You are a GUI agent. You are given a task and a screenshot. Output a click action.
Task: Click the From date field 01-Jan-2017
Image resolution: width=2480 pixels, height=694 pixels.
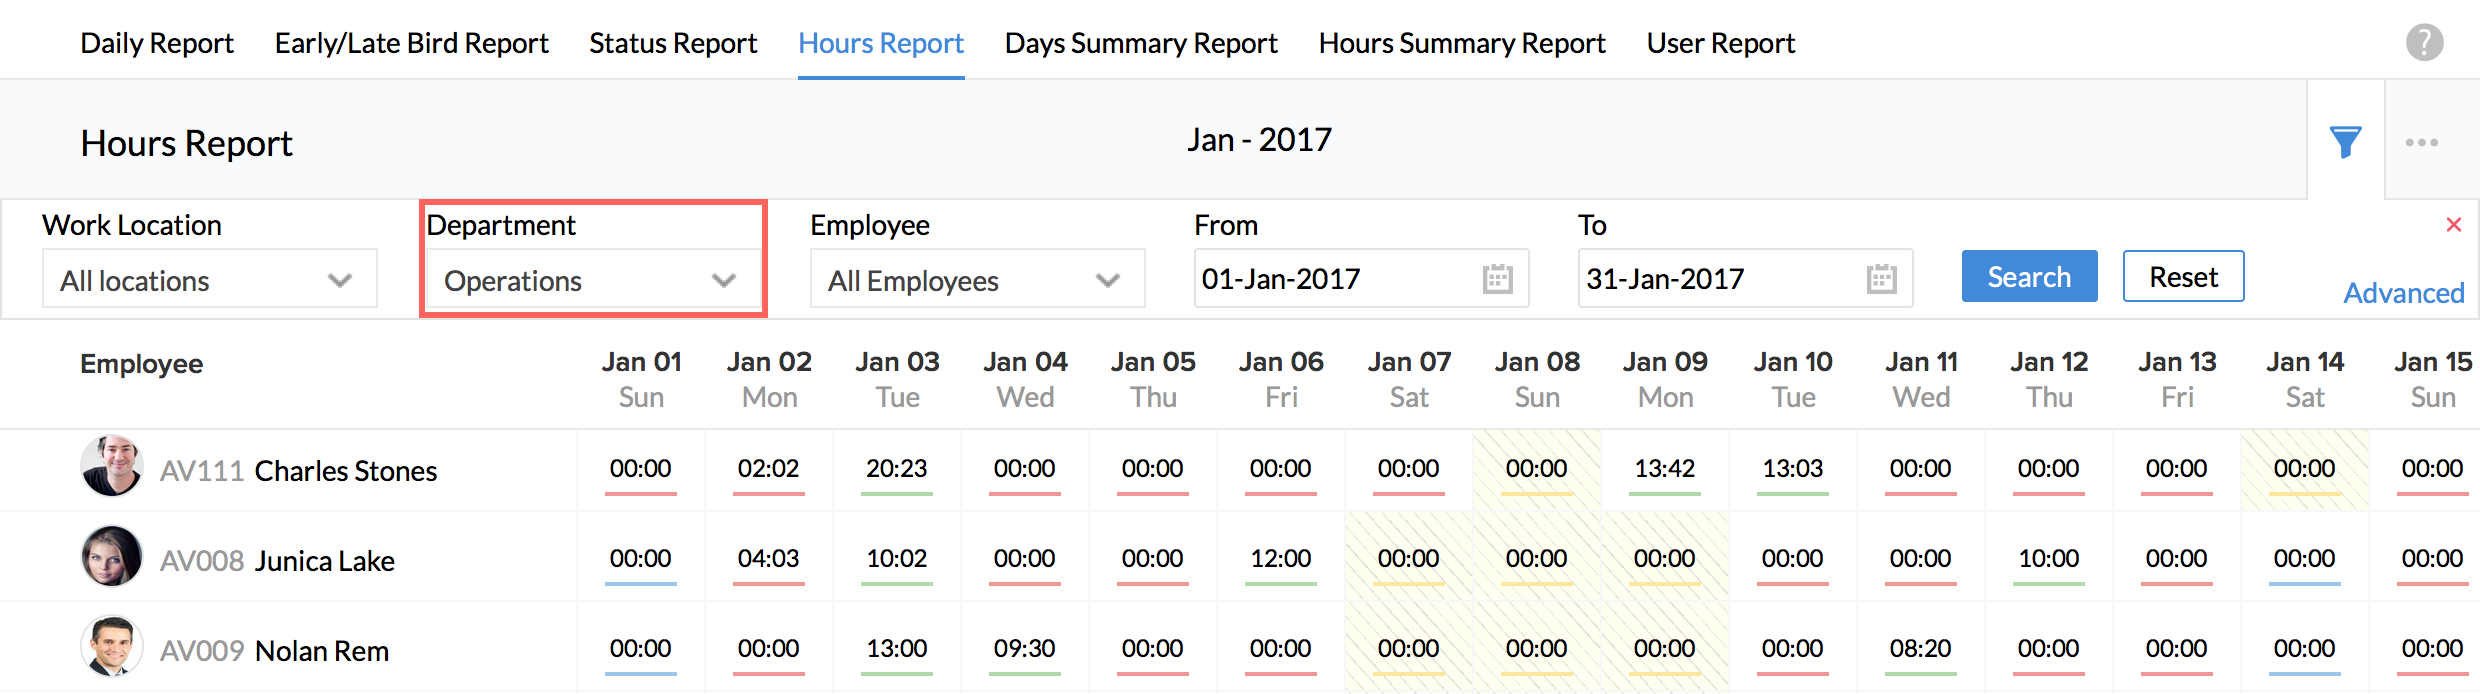point(1361,278)
